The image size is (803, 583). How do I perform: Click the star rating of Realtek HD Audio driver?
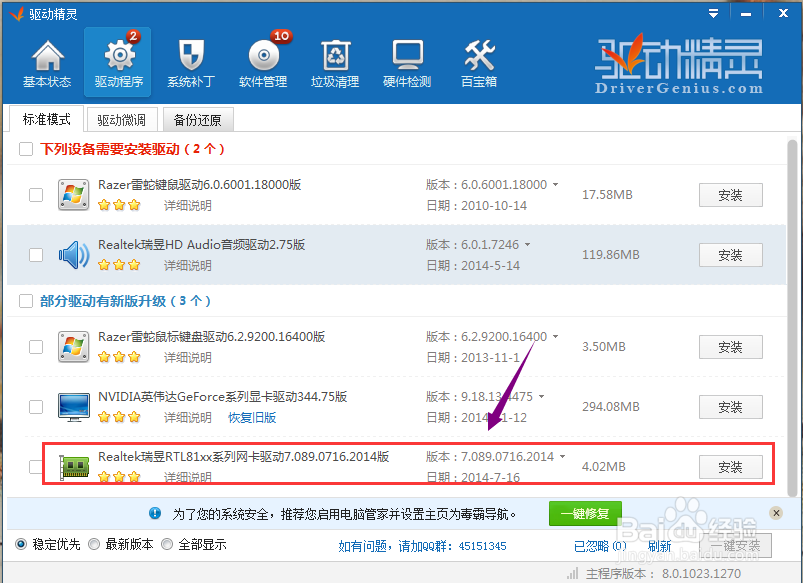pos(119,265)
